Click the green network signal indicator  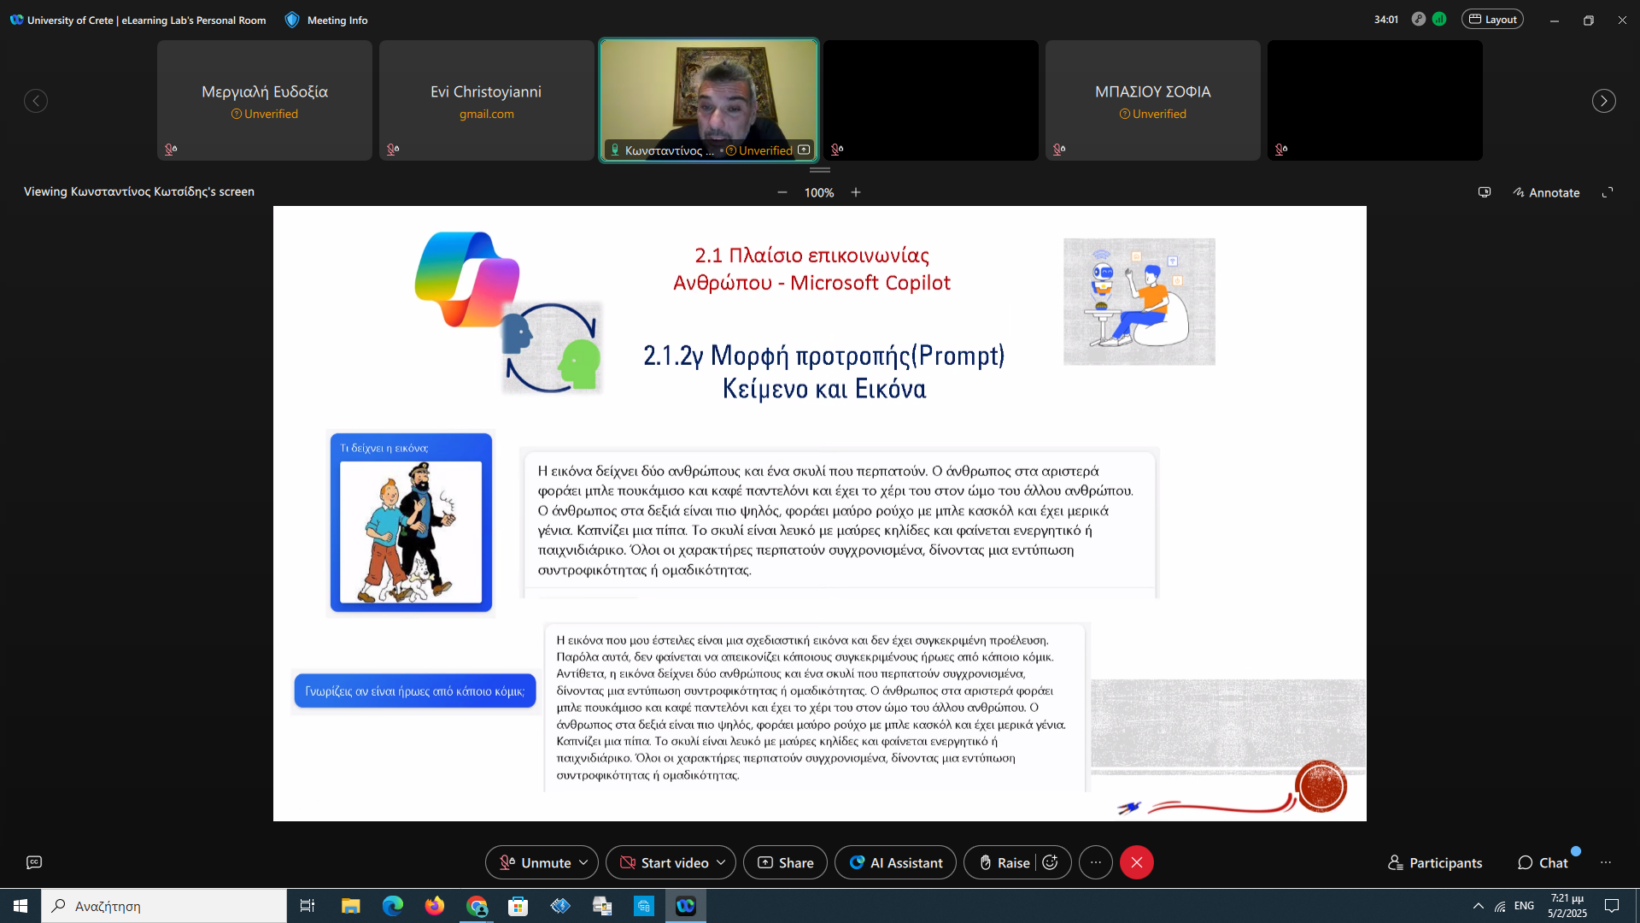1439,19
